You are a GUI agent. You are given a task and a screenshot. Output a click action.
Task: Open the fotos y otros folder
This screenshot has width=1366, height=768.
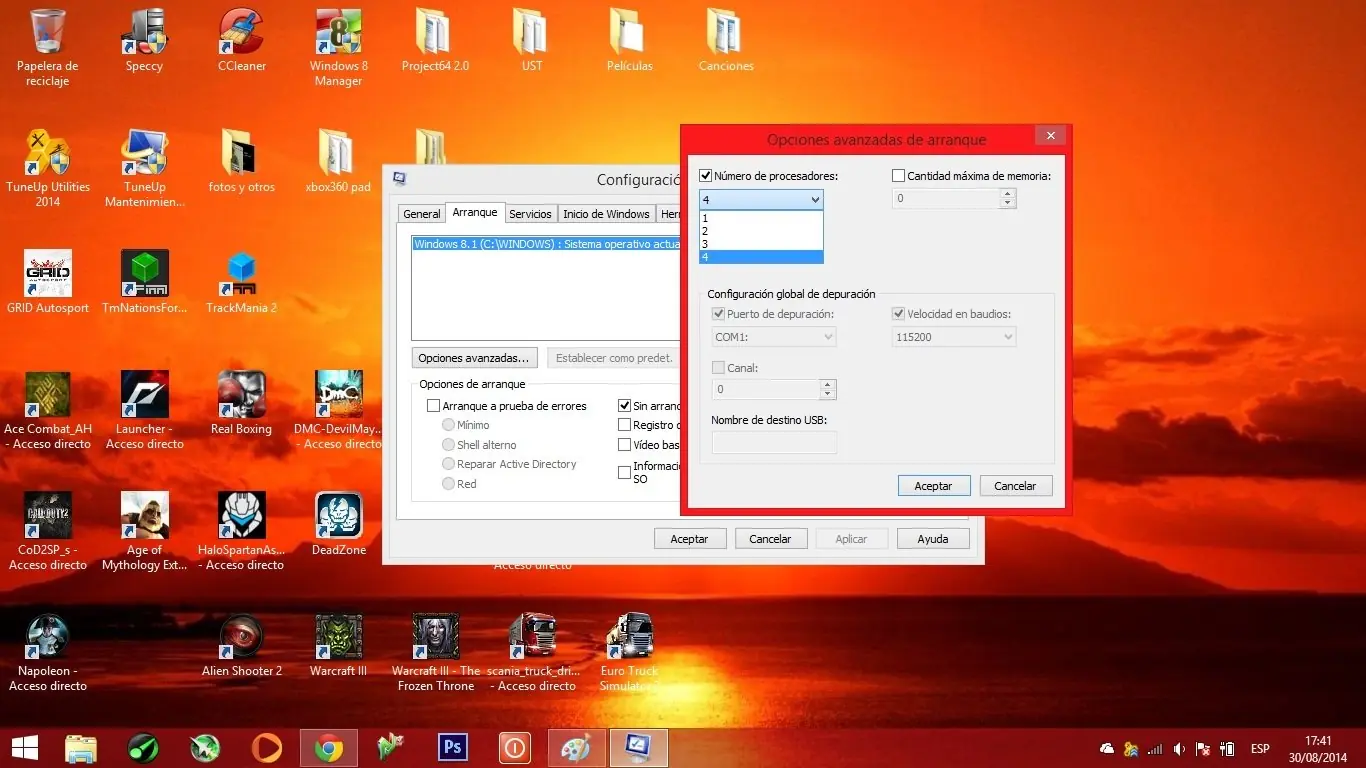click(x=242, y=161)
